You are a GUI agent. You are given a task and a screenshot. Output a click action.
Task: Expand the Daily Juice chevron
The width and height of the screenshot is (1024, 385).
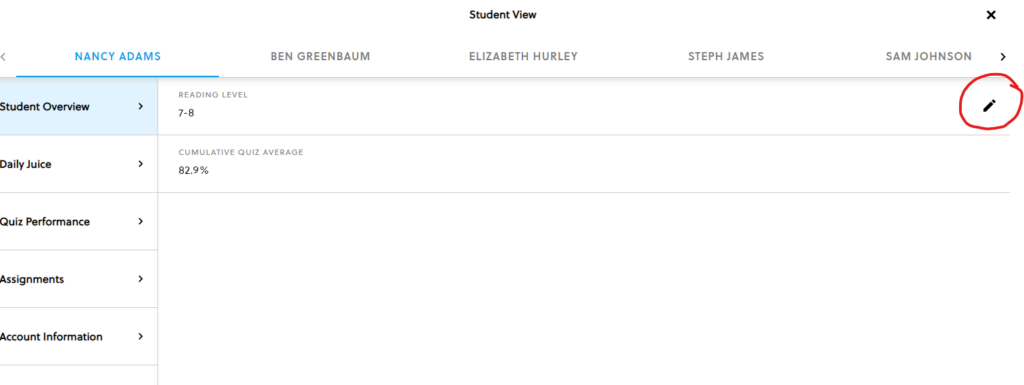point(140,164)
